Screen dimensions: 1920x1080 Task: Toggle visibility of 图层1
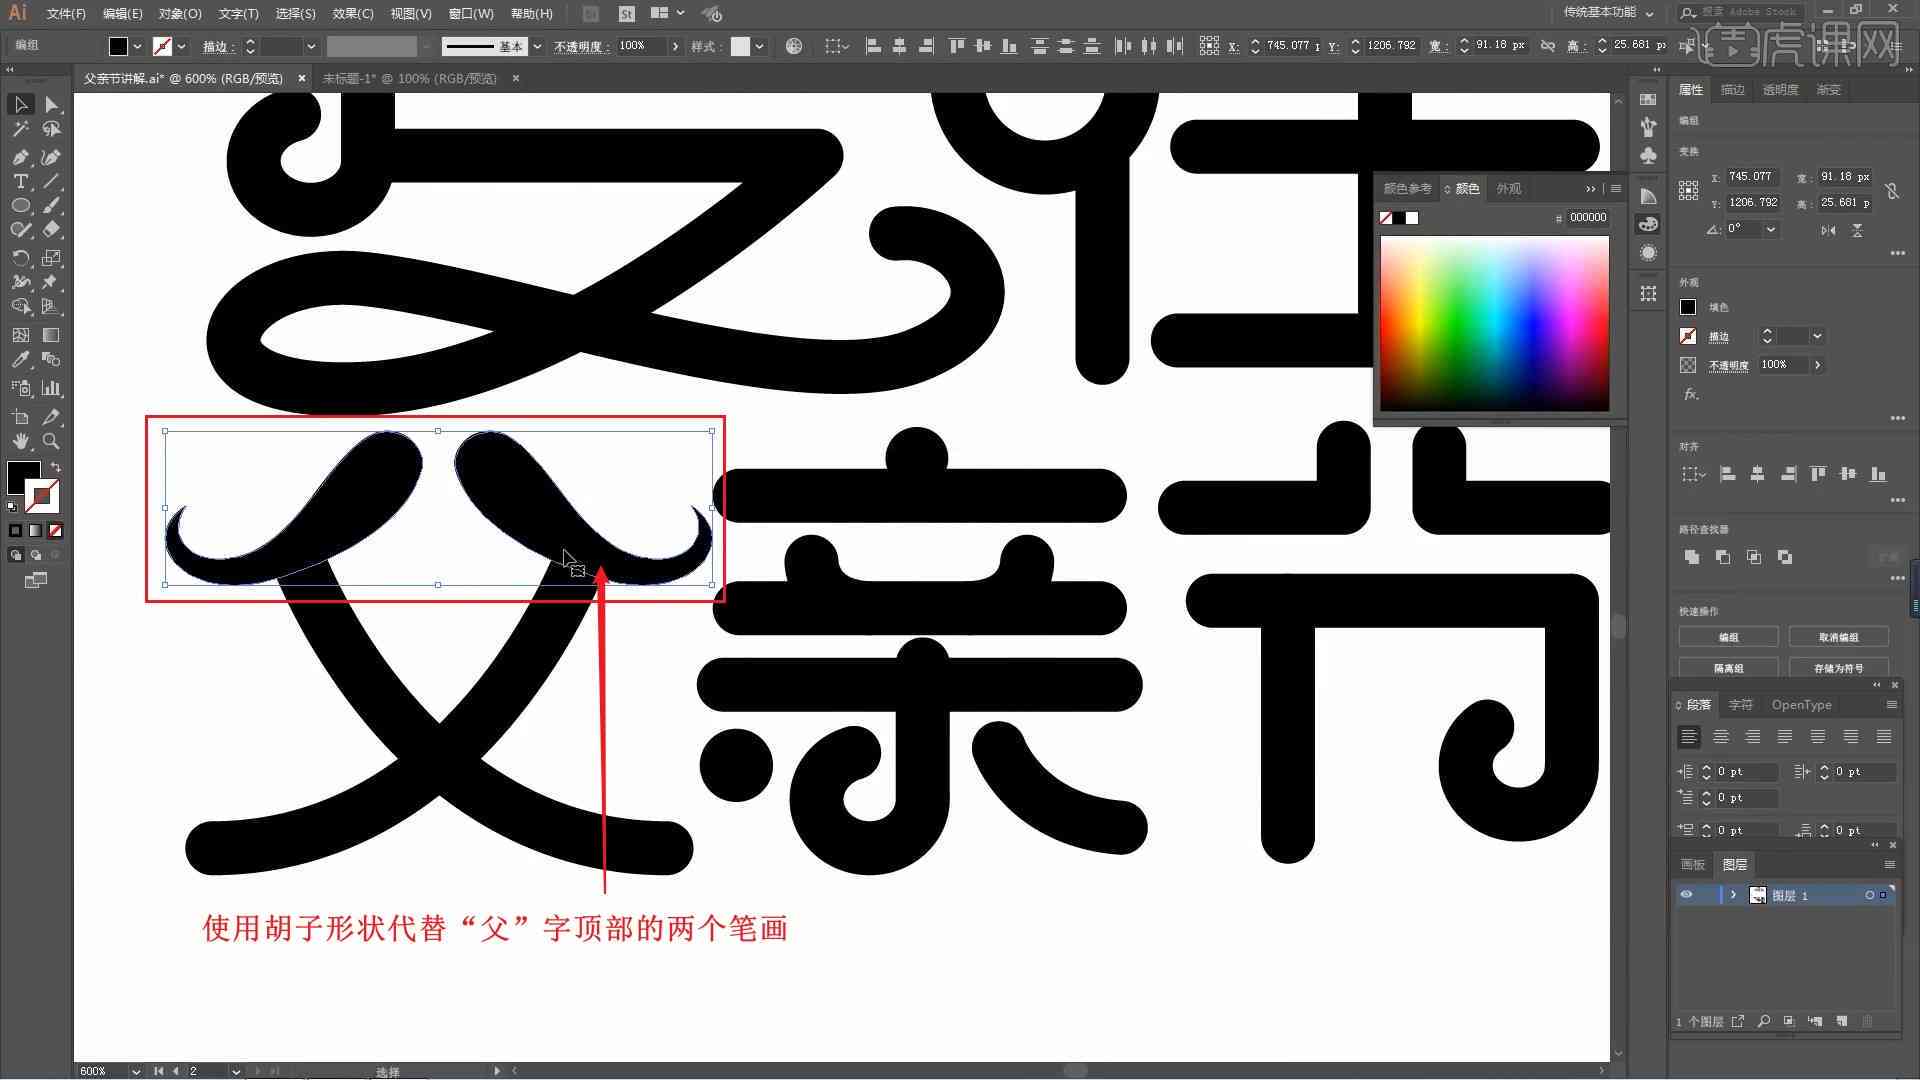tap(1687, 895)
